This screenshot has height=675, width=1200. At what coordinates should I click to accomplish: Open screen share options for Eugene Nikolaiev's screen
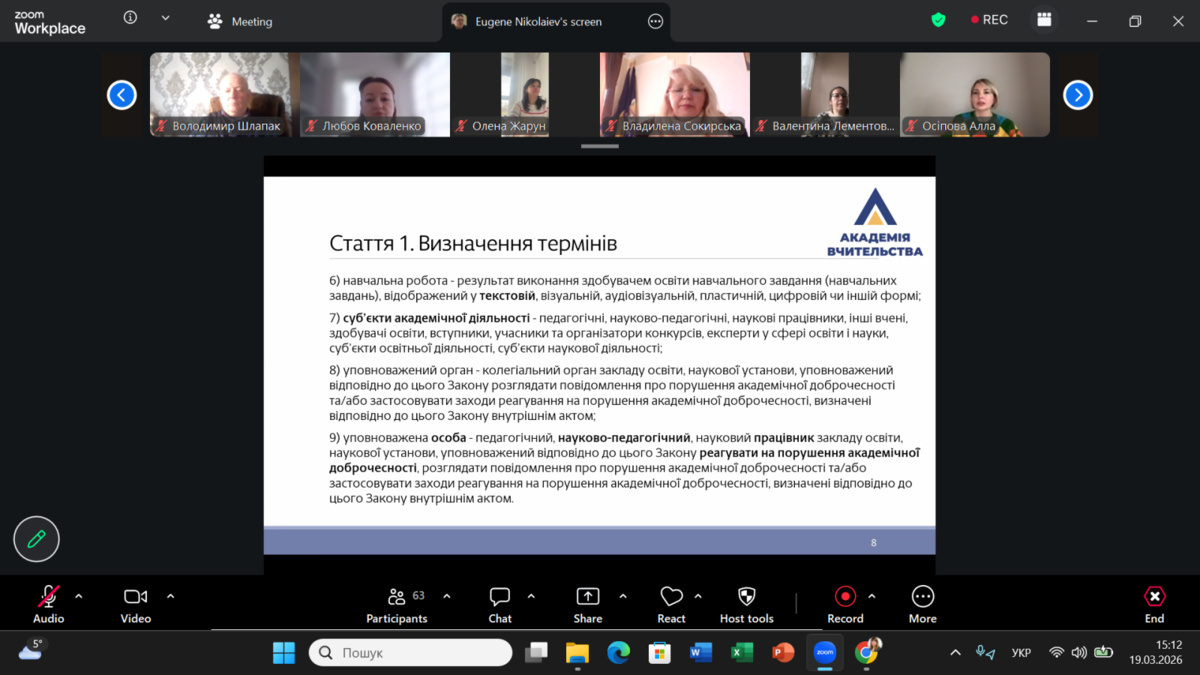(656, 21)
